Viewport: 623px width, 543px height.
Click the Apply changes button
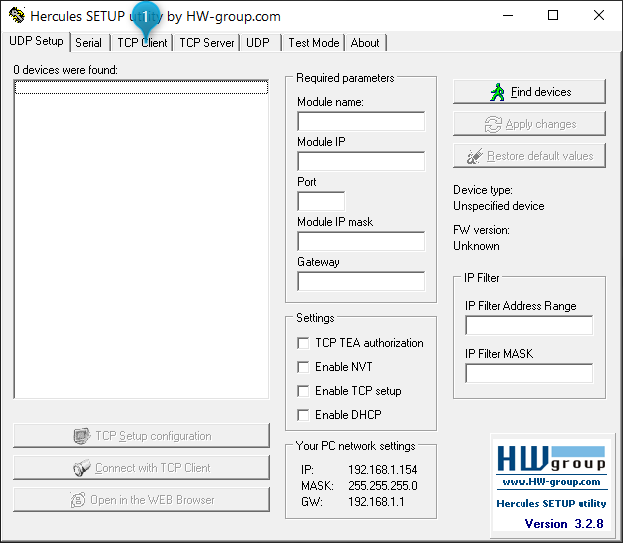[529, 124]
